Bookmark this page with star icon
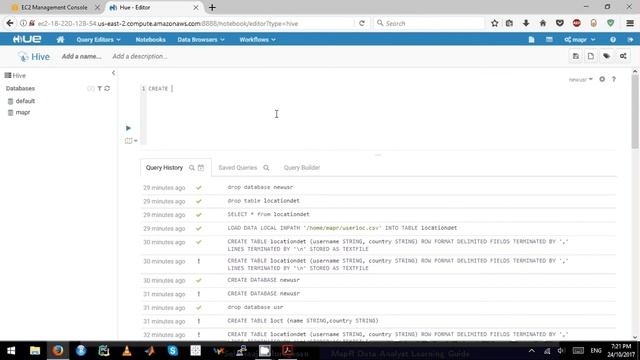The height and width of the screenshot is (360, 640). 494,23
